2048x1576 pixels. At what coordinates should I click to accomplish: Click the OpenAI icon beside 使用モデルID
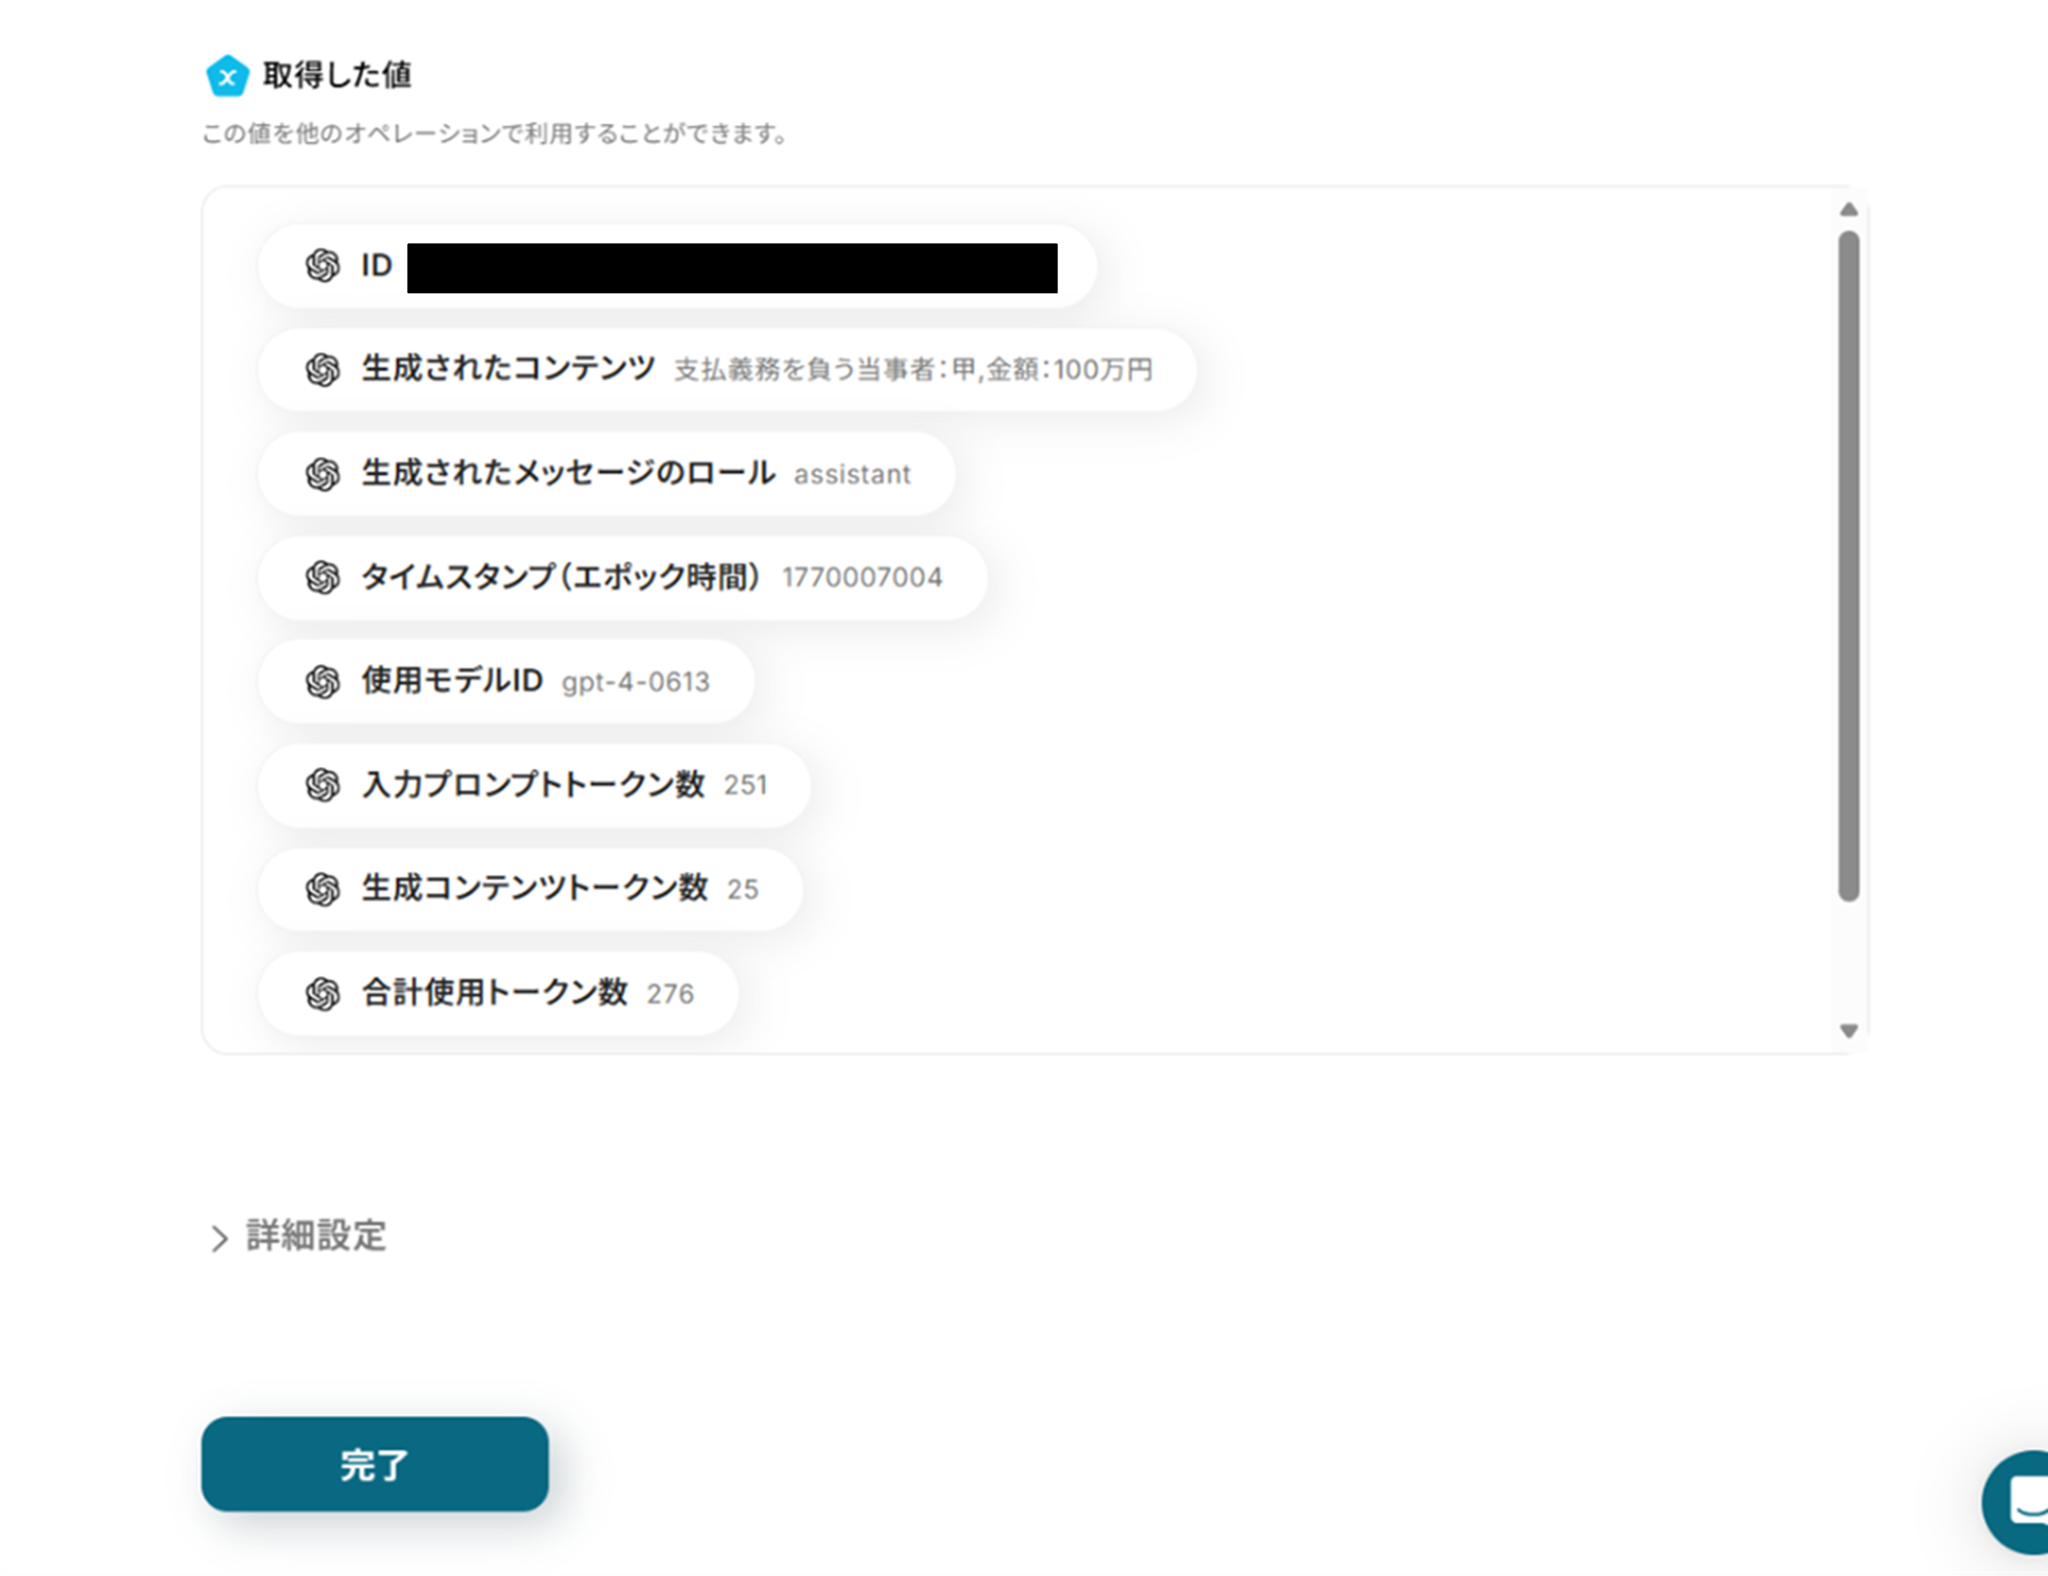[x=322, y=682]
